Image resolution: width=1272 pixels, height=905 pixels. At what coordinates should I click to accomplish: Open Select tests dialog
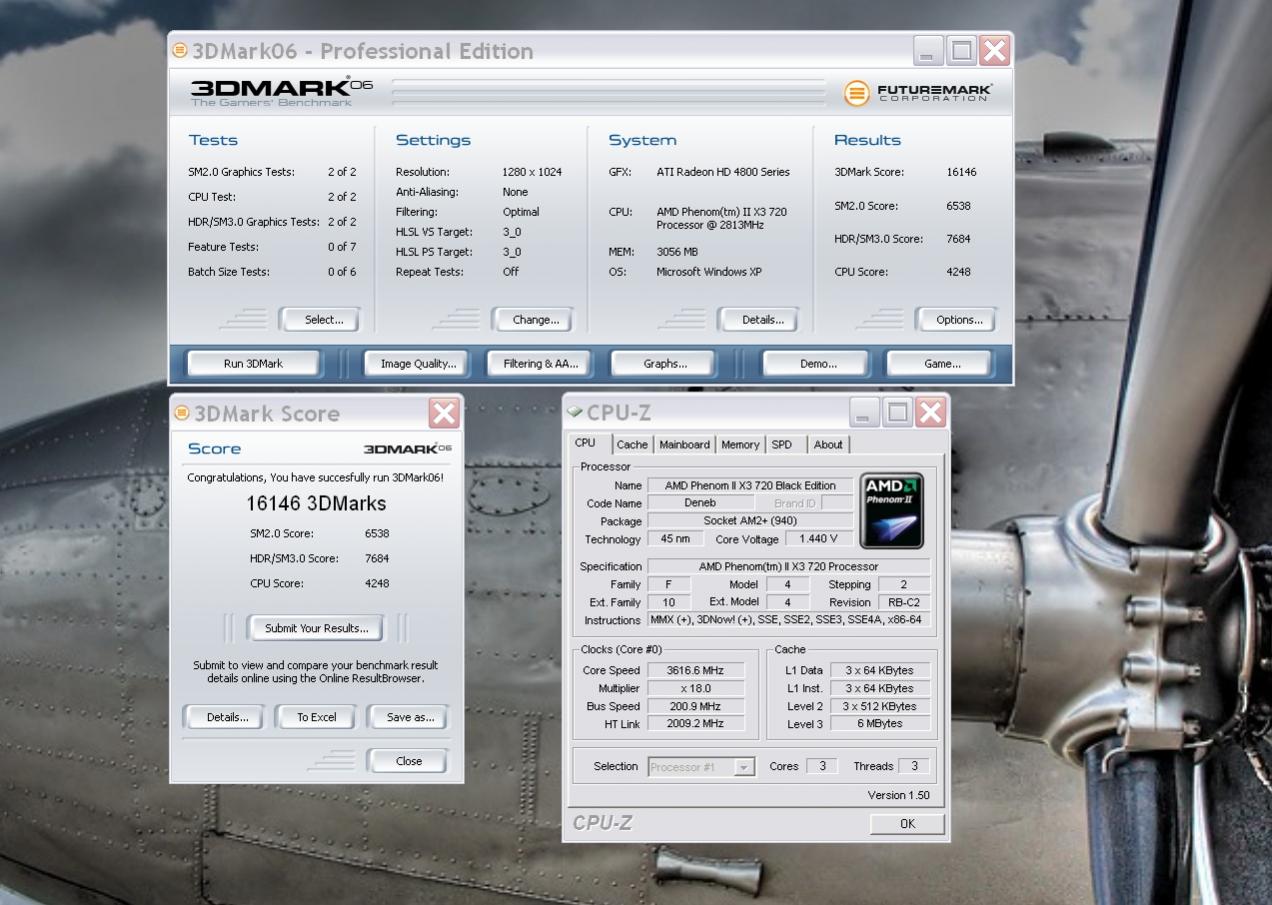[x=318, y=320]
